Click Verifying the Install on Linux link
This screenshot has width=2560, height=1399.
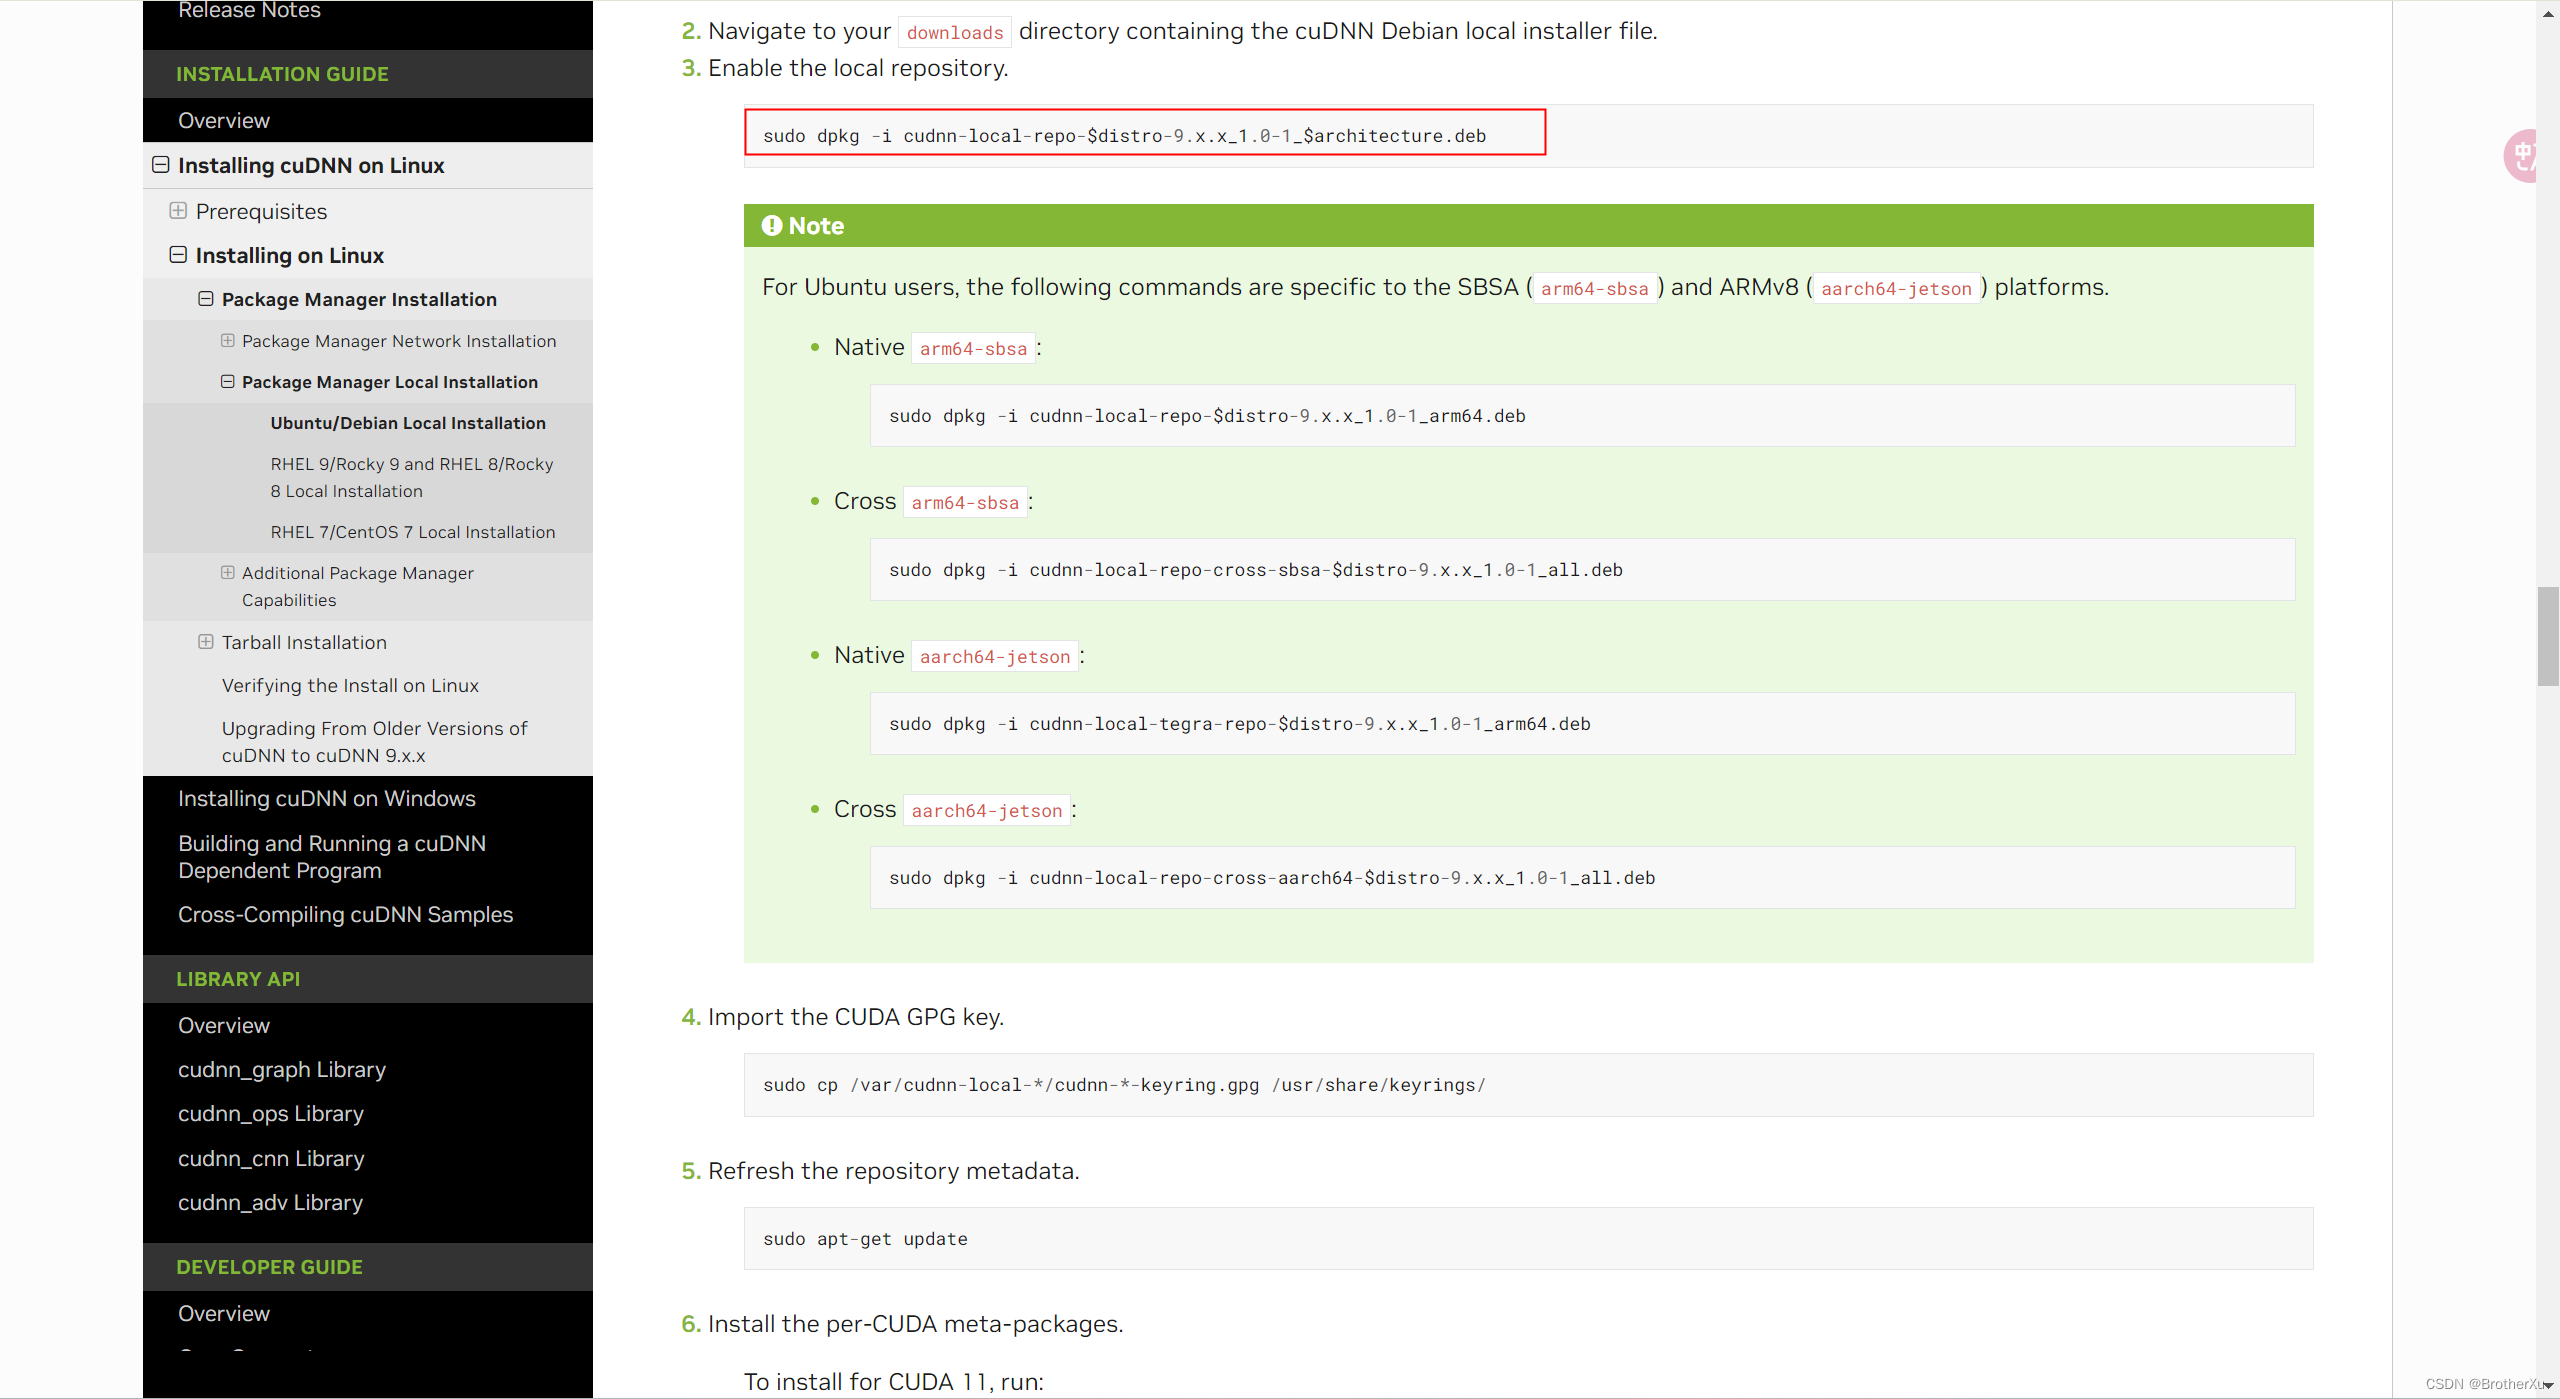pos(350,684)
